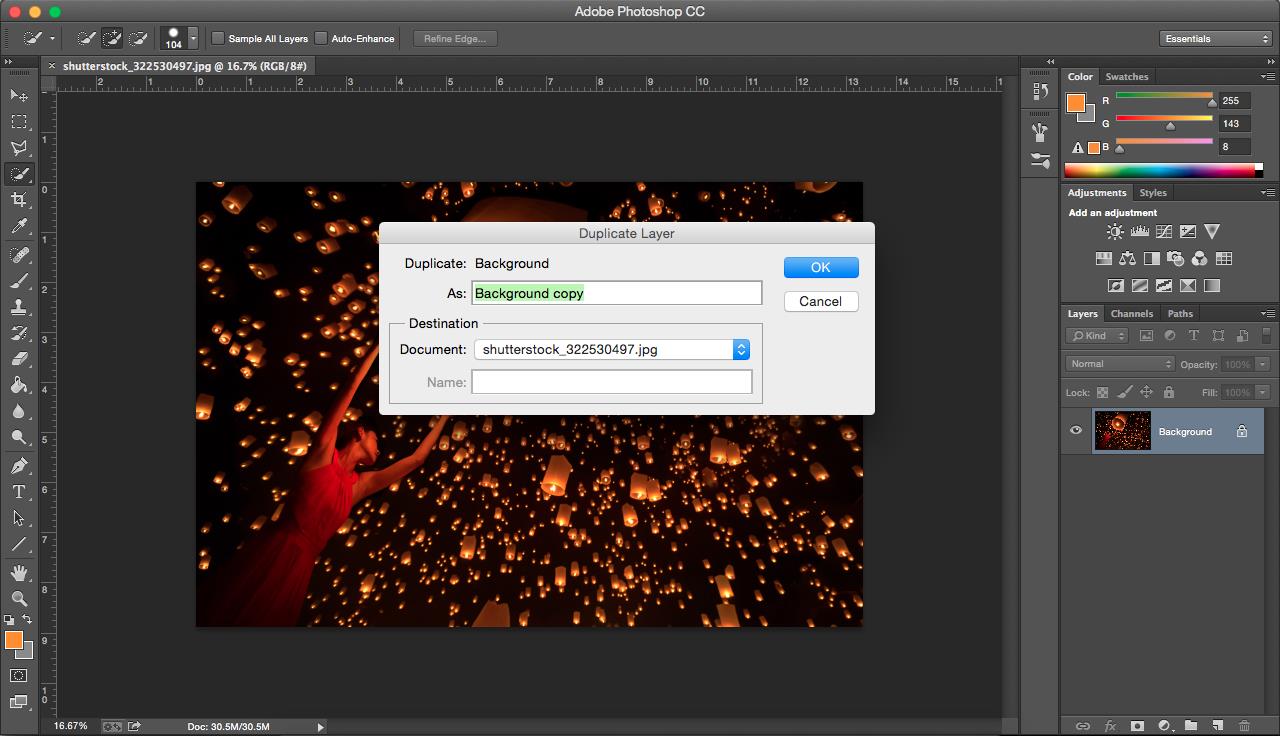Select the Rectangular Marquee tool
The height and width of the screenshot is (736, 1280).
tap(19, 122)
